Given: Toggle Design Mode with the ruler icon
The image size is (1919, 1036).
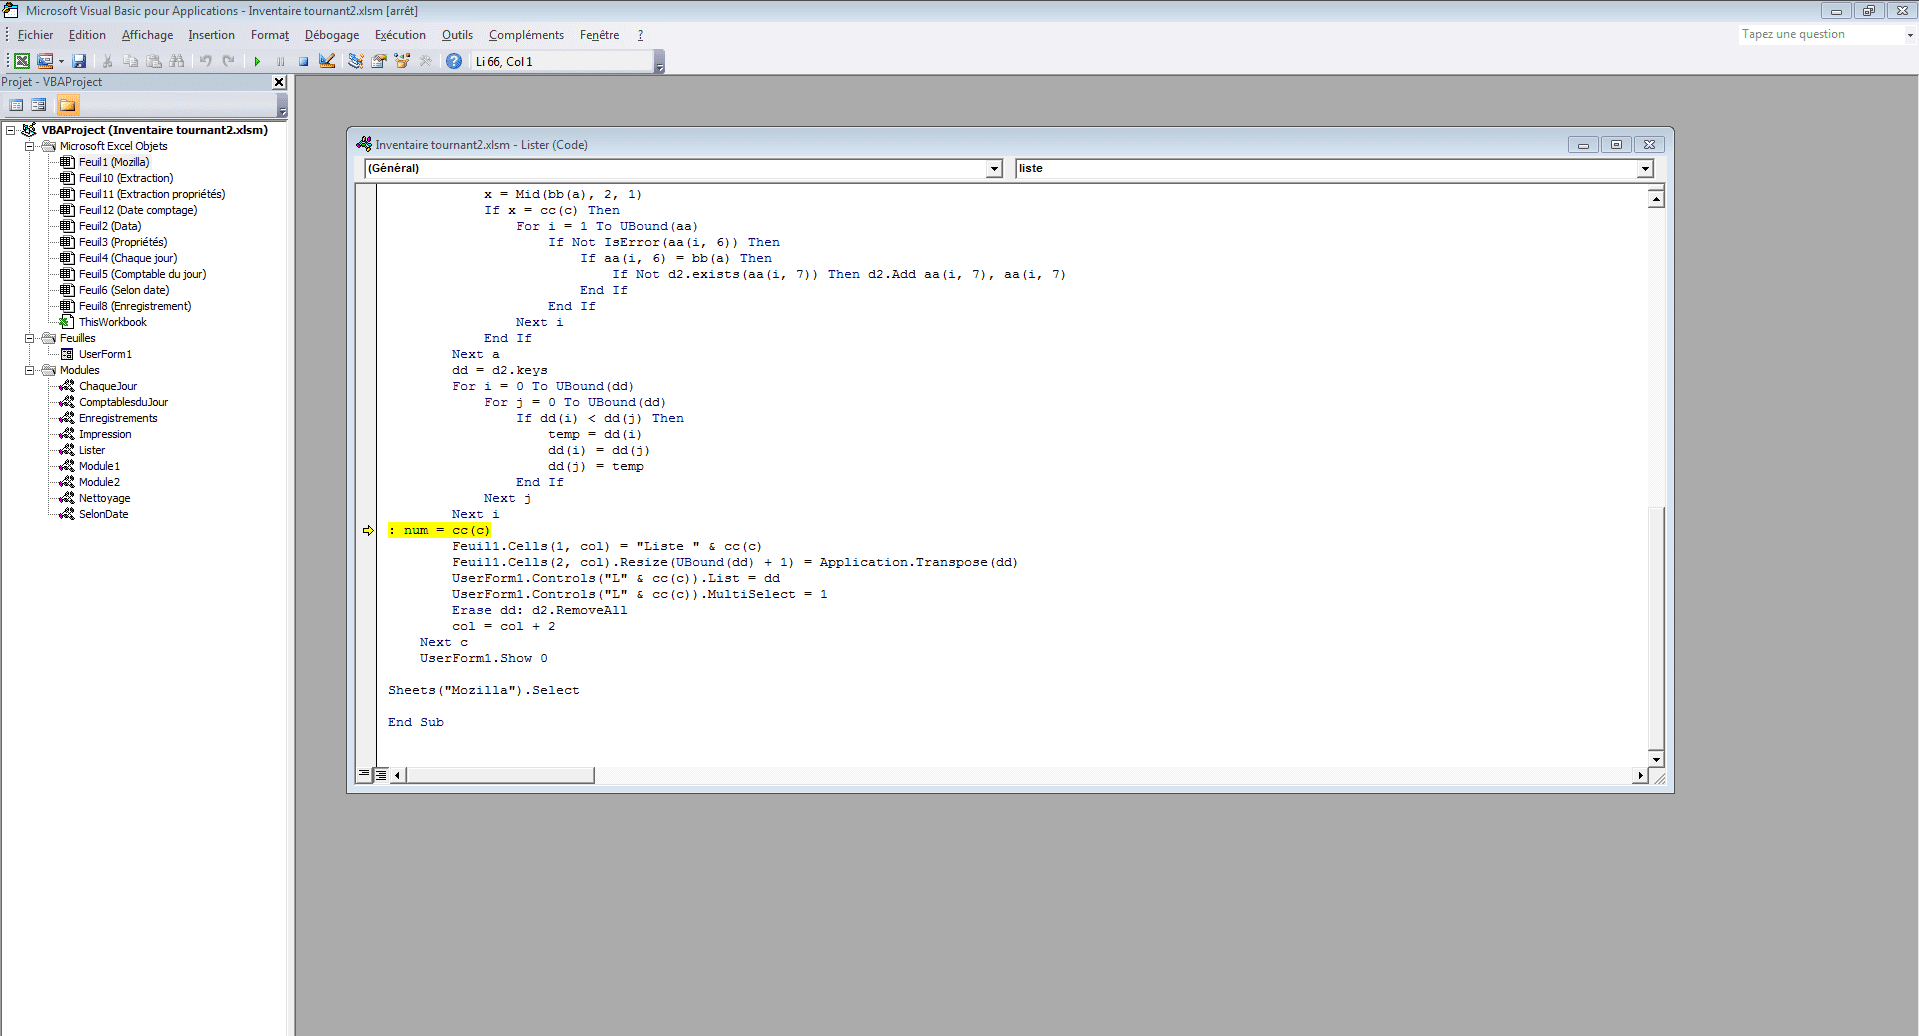Looking at the screenshot, I should tap(327, 61).
